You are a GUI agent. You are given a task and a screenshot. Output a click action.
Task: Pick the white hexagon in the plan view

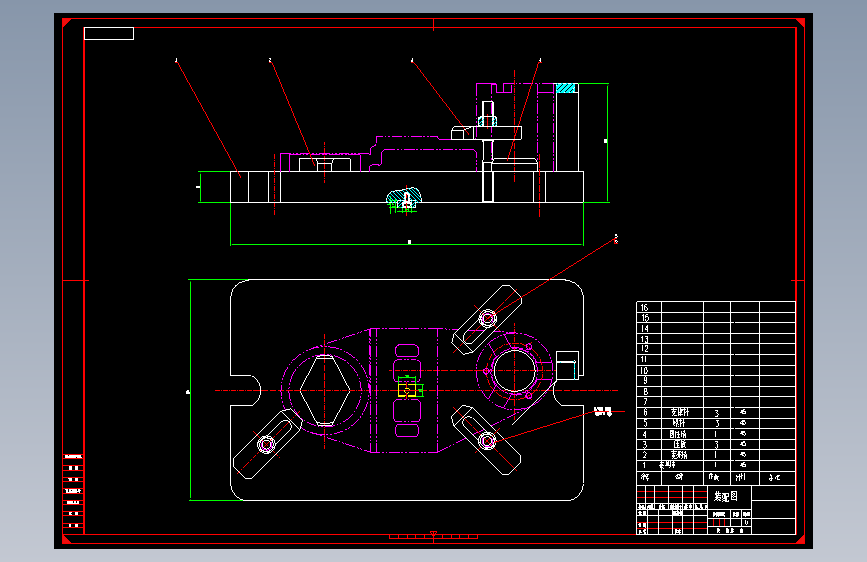tap(325, 391)
